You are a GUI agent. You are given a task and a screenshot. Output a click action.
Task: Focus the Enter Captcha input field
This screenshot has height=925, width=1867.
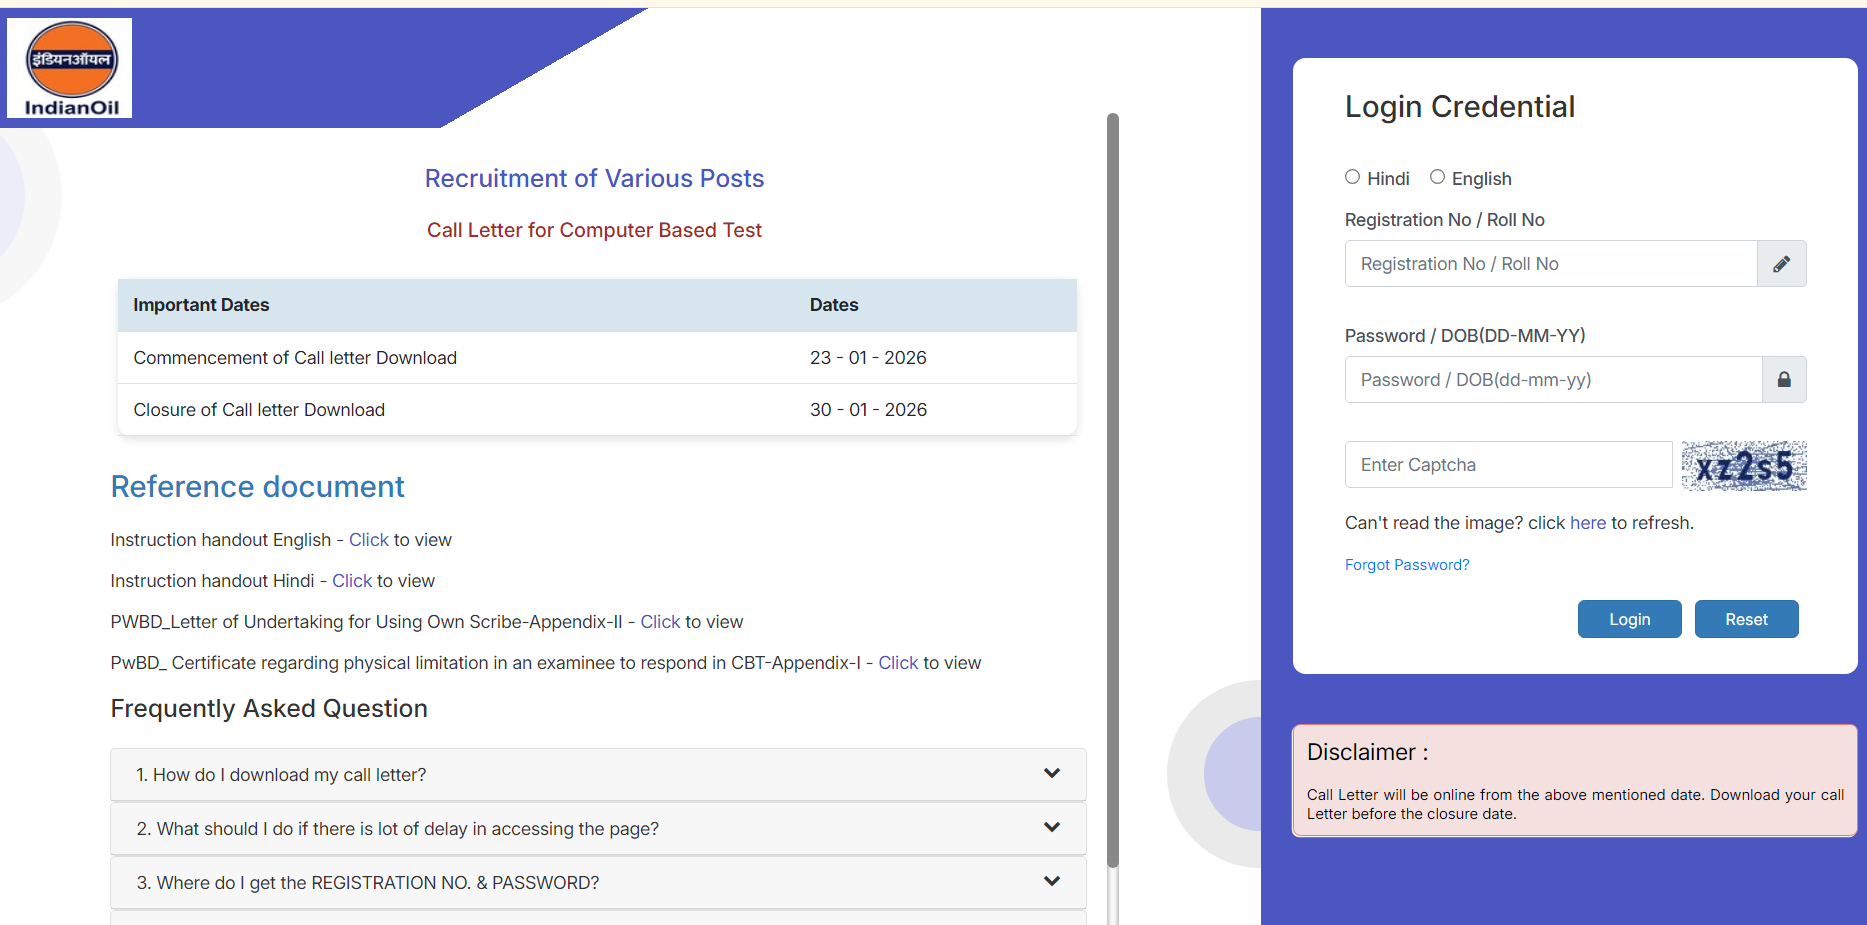coord(1508,465)
